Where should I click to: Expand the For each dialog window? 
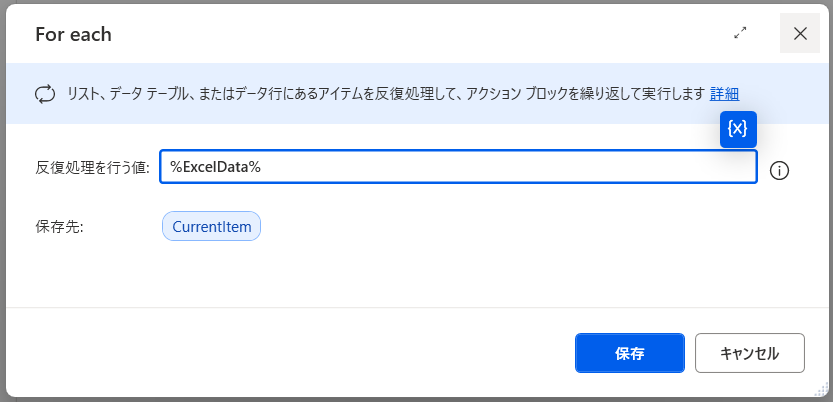740,33
